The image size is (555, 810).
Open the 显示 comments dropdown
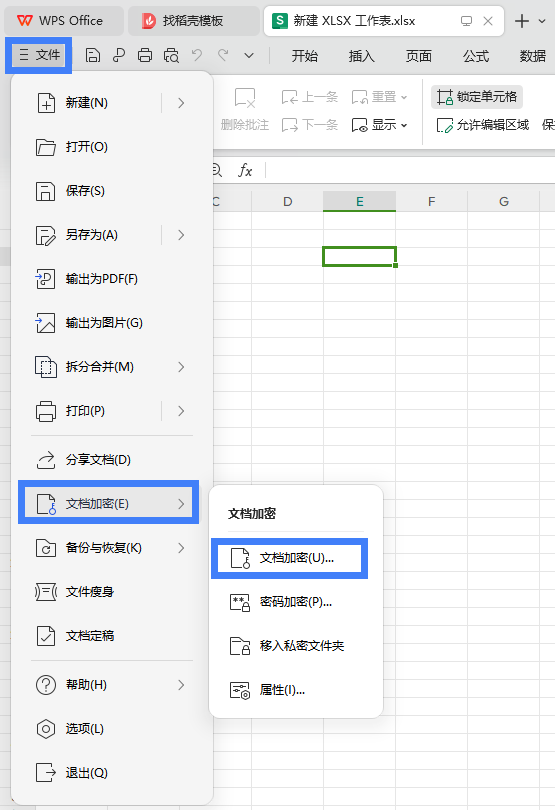point(380,125)
